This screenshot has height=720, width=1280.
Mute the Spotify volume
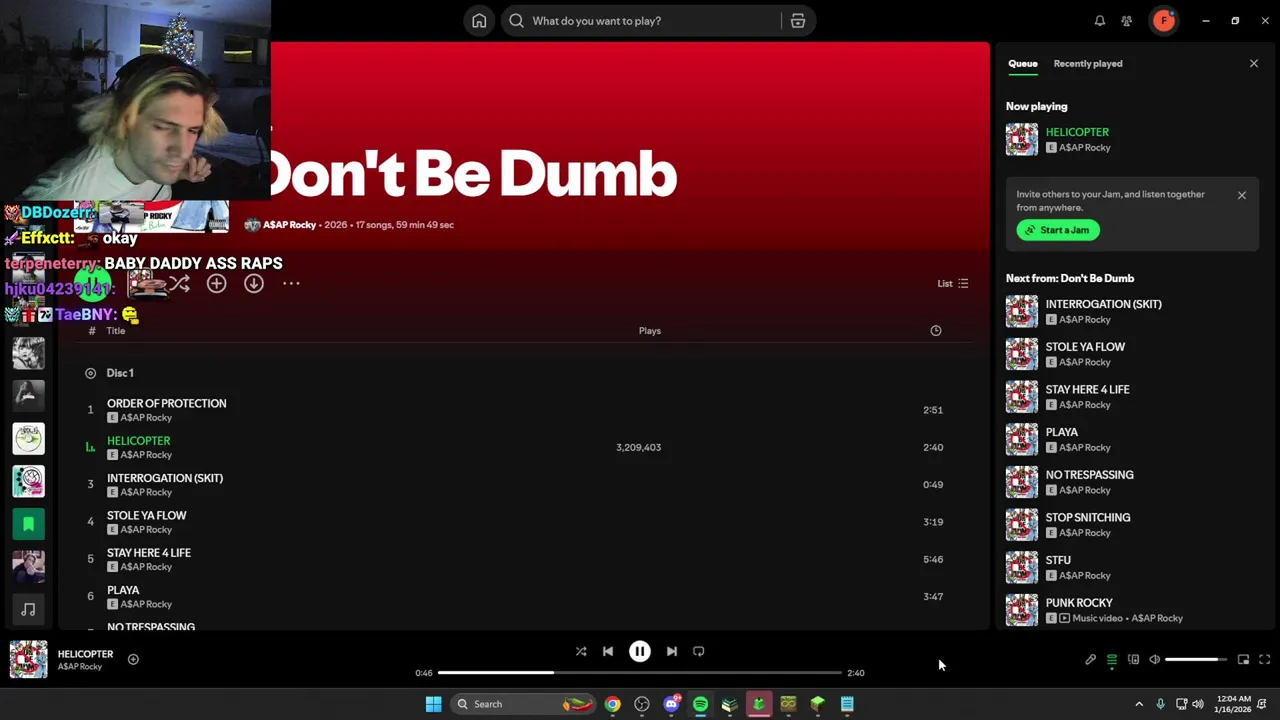(x=1155, y=660)
